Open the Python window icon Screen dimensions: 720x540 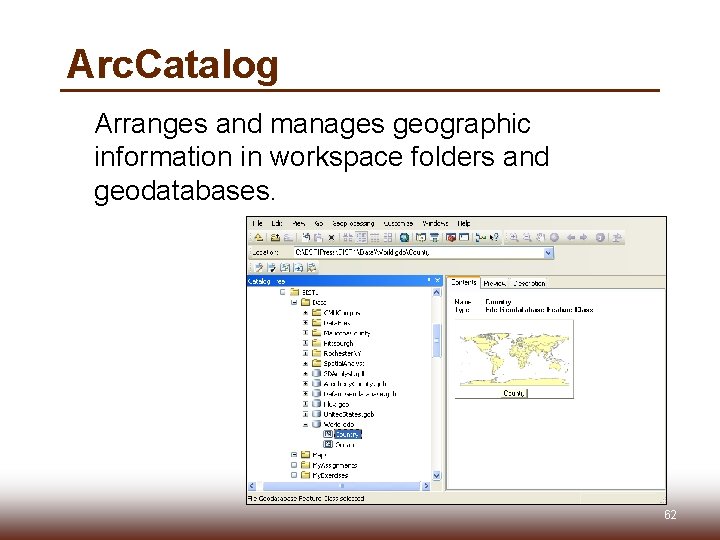(x=464, y=237)
